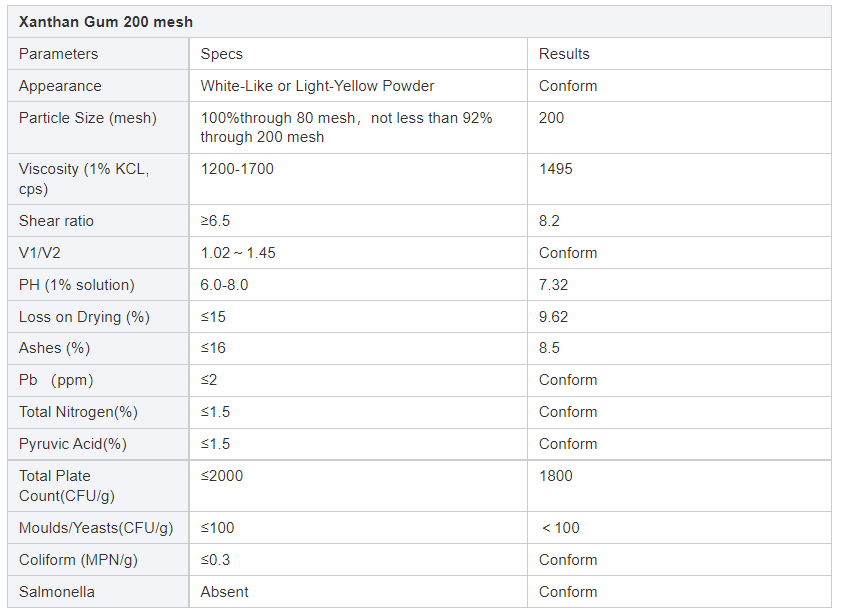Click White-Like or Light-Yellow Powder text
The image size is (846, 614).
click(x=317, y=86)
